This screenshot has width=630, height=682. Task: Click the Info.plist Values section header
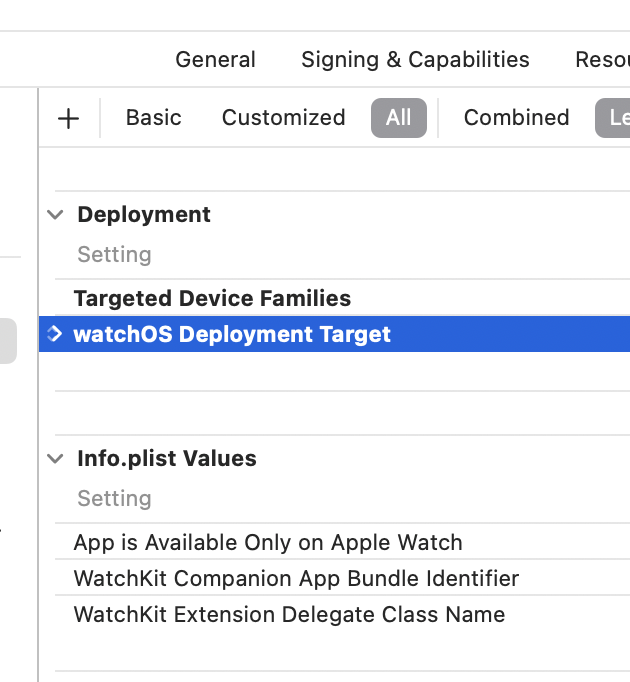pyautogui.click(x=167, y=459)
